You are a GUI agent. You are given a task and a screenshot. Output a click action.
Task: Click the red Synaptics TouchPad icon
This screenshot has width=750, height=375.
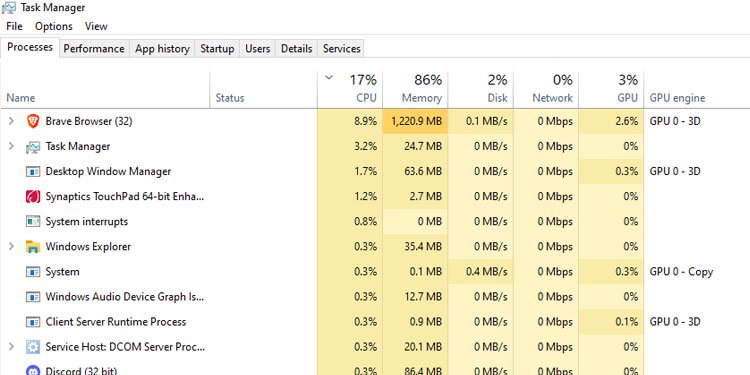(33, 197)
